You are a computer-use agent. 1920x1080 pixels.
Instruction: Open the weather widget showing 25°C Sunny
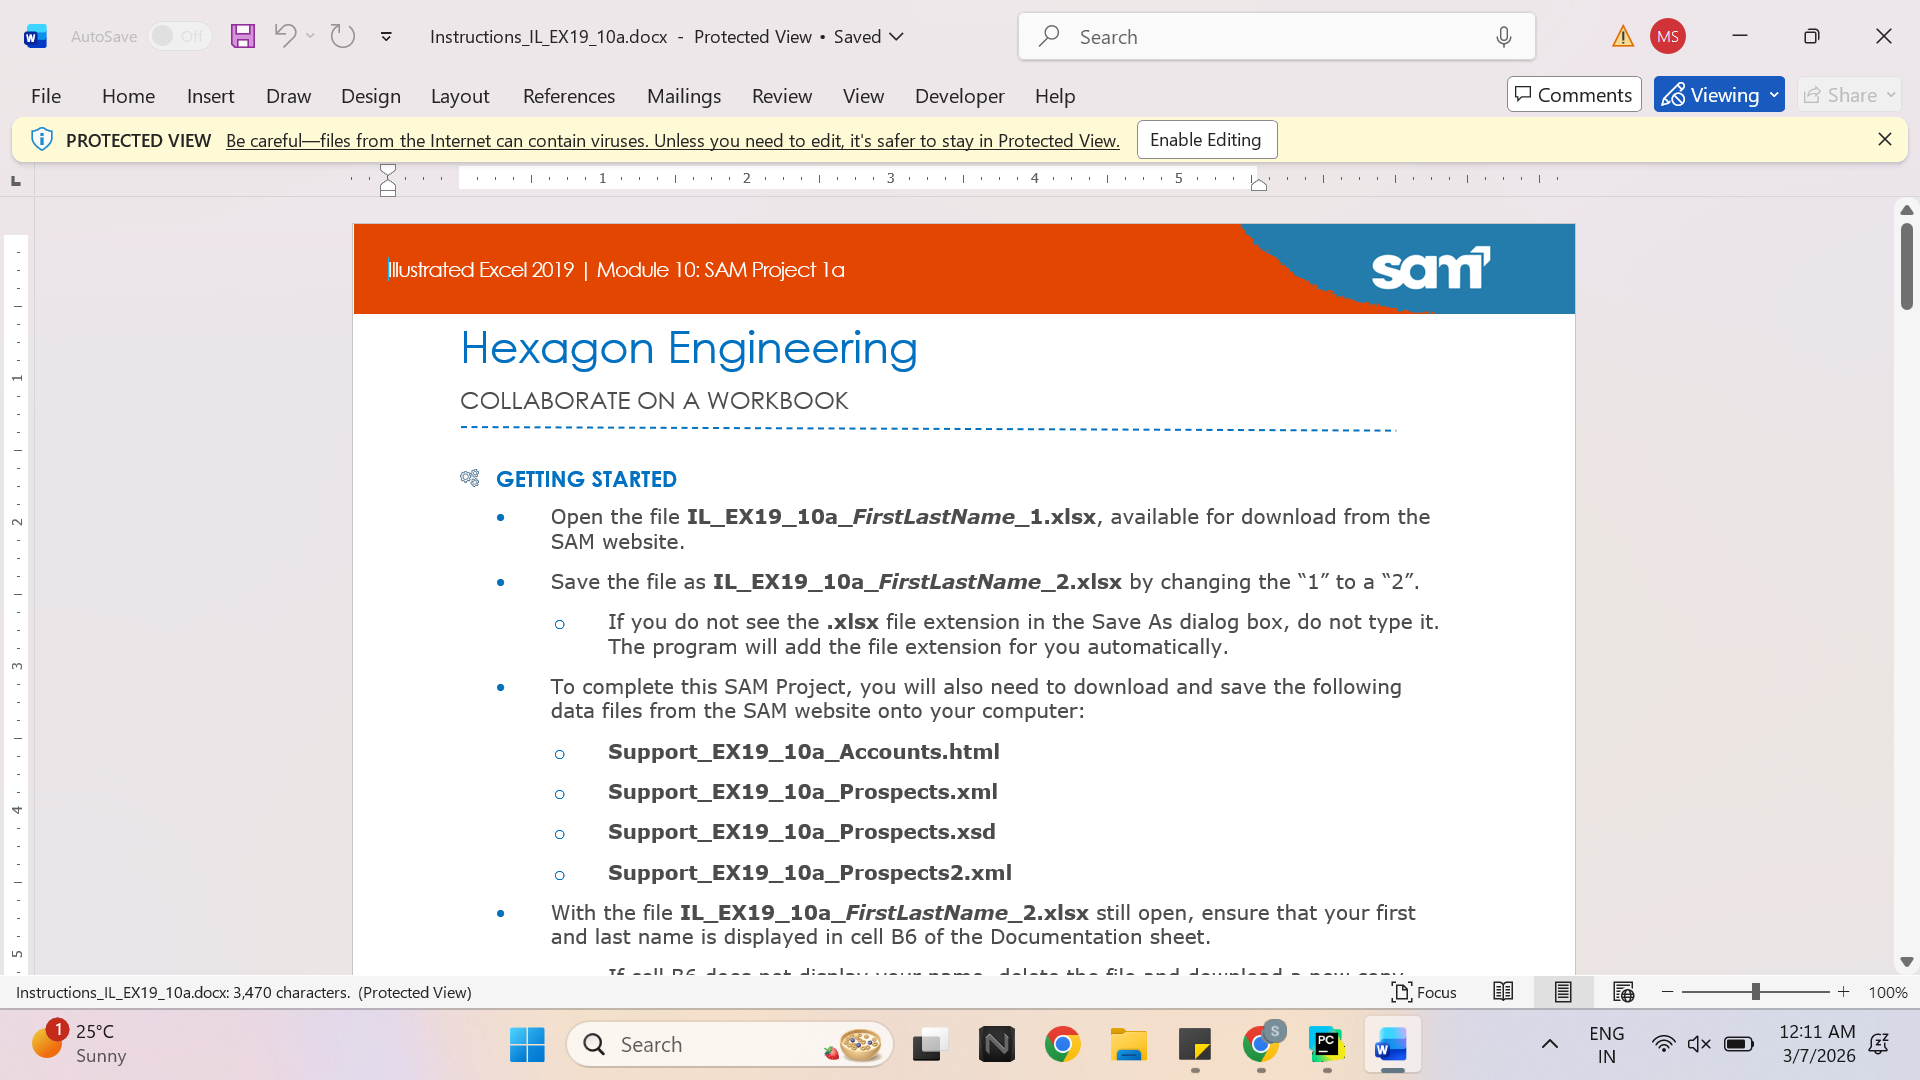[78, 1044]
